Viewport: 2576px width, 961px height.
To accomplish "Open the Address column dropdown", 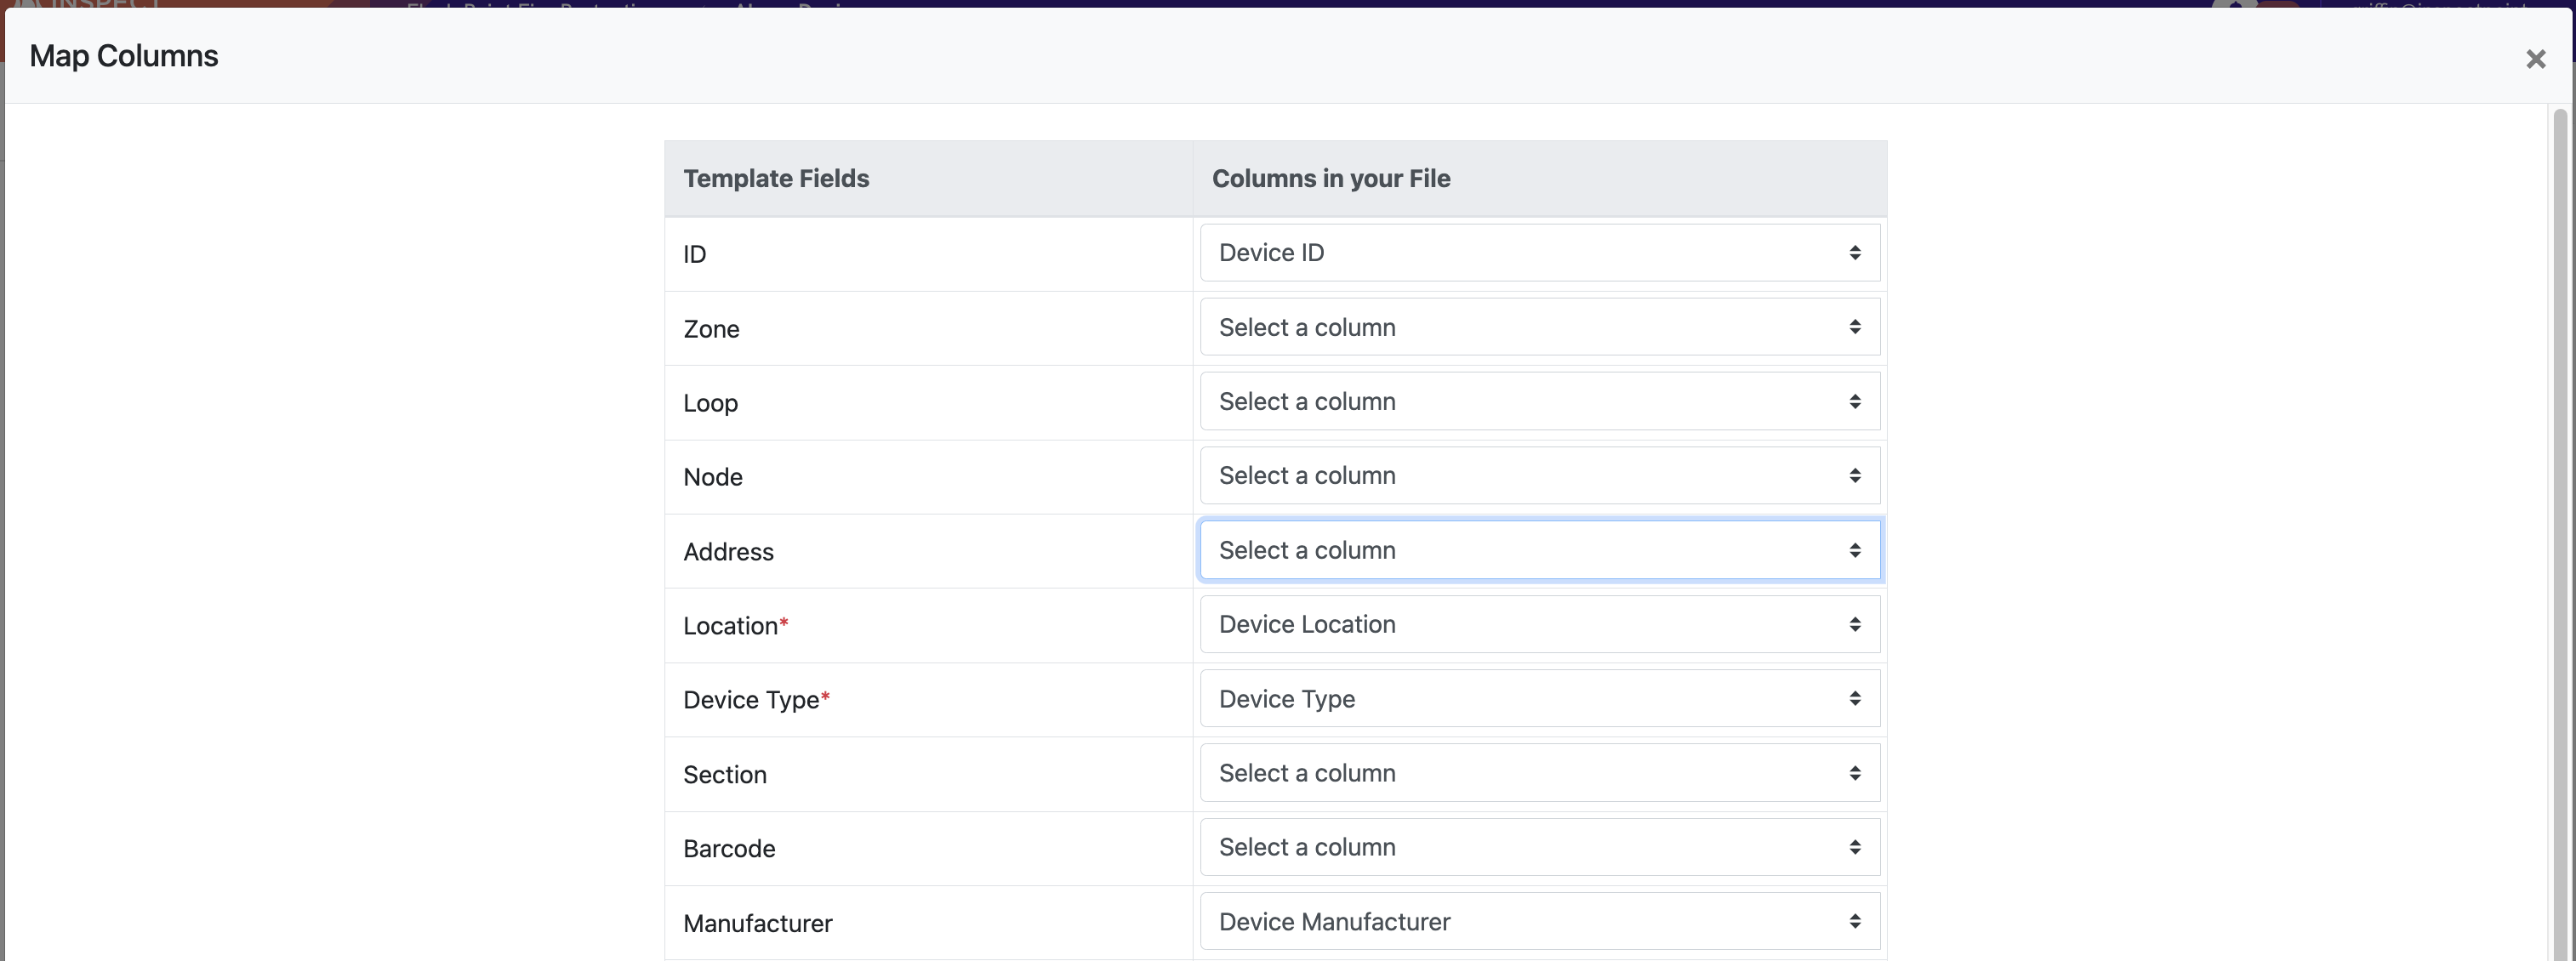I will point(1540,550).
